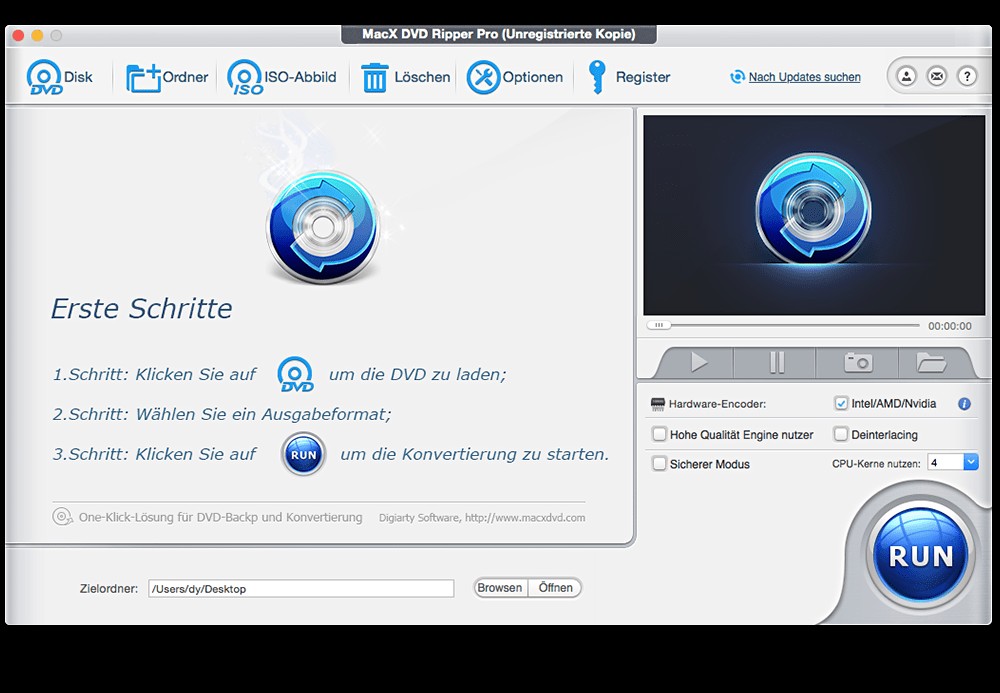Open the help question mark icon
Screen dimensions: 1000x693
967,77
